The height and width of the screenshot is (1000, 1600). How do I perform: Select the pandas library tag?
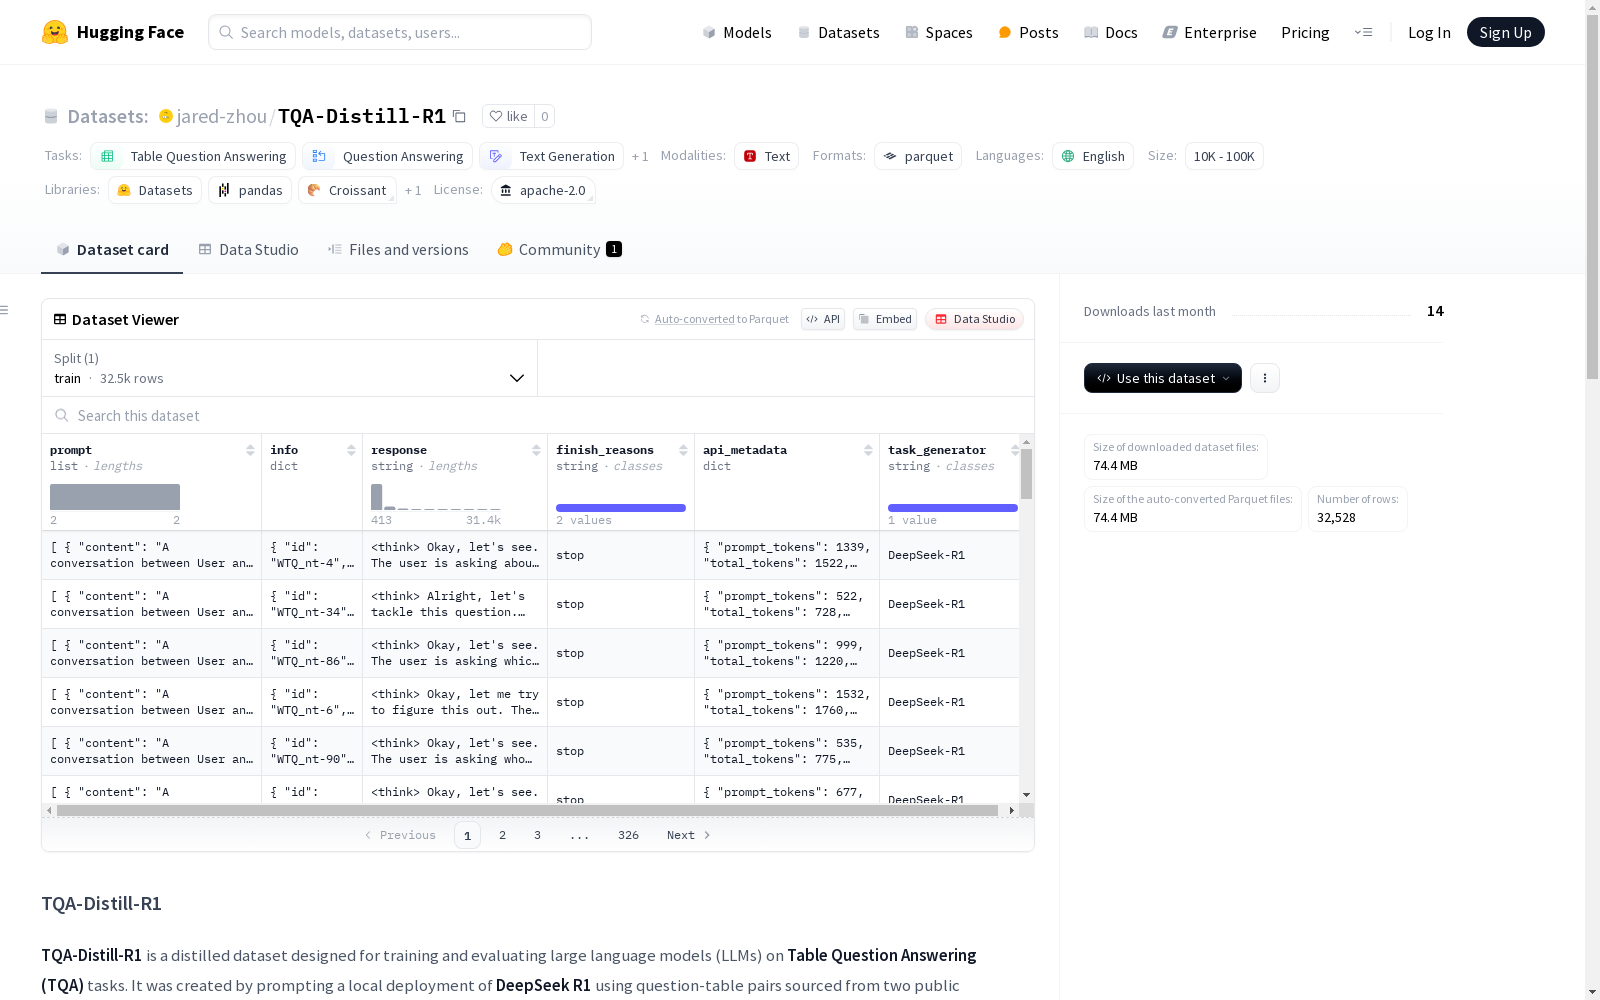point(250,190)
